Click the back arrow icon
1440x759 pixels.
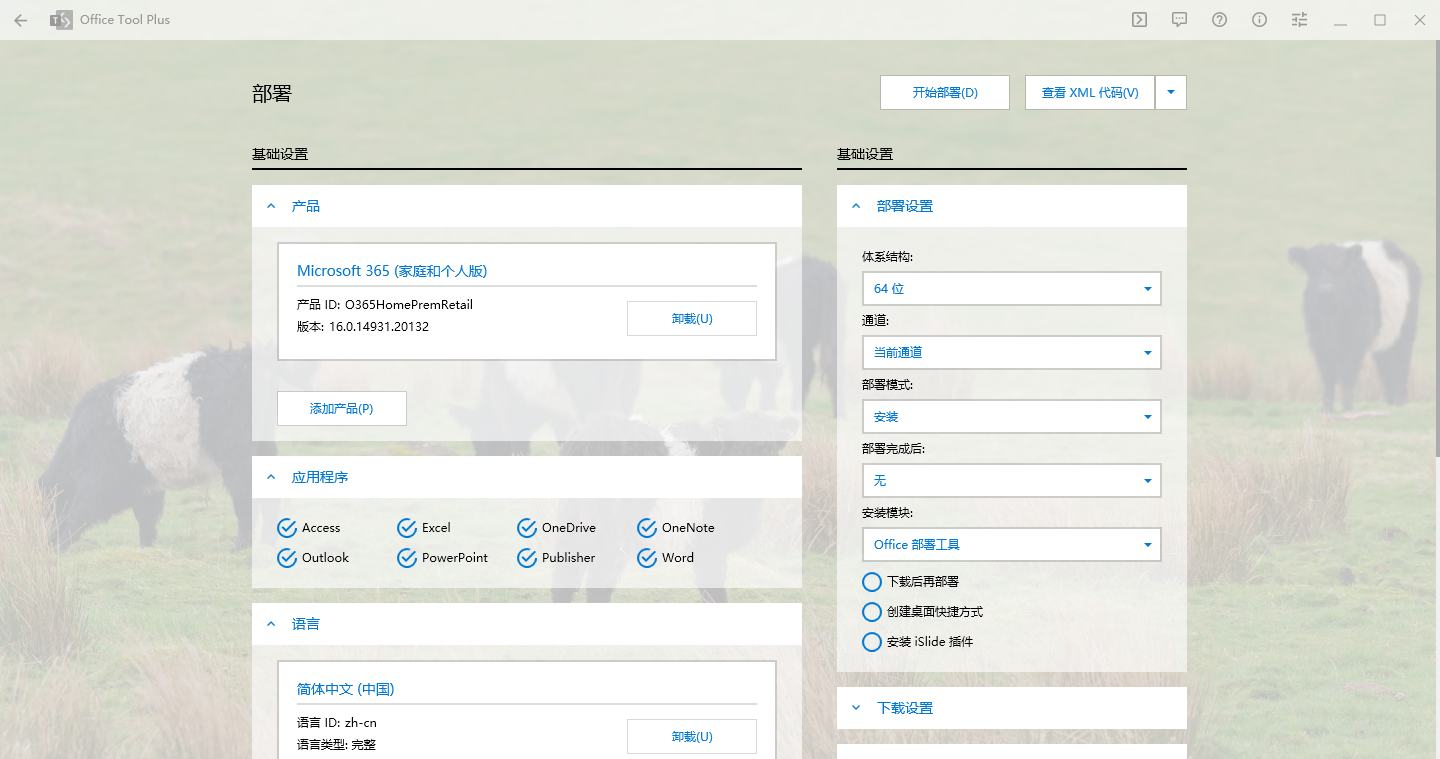click(21, 20)
